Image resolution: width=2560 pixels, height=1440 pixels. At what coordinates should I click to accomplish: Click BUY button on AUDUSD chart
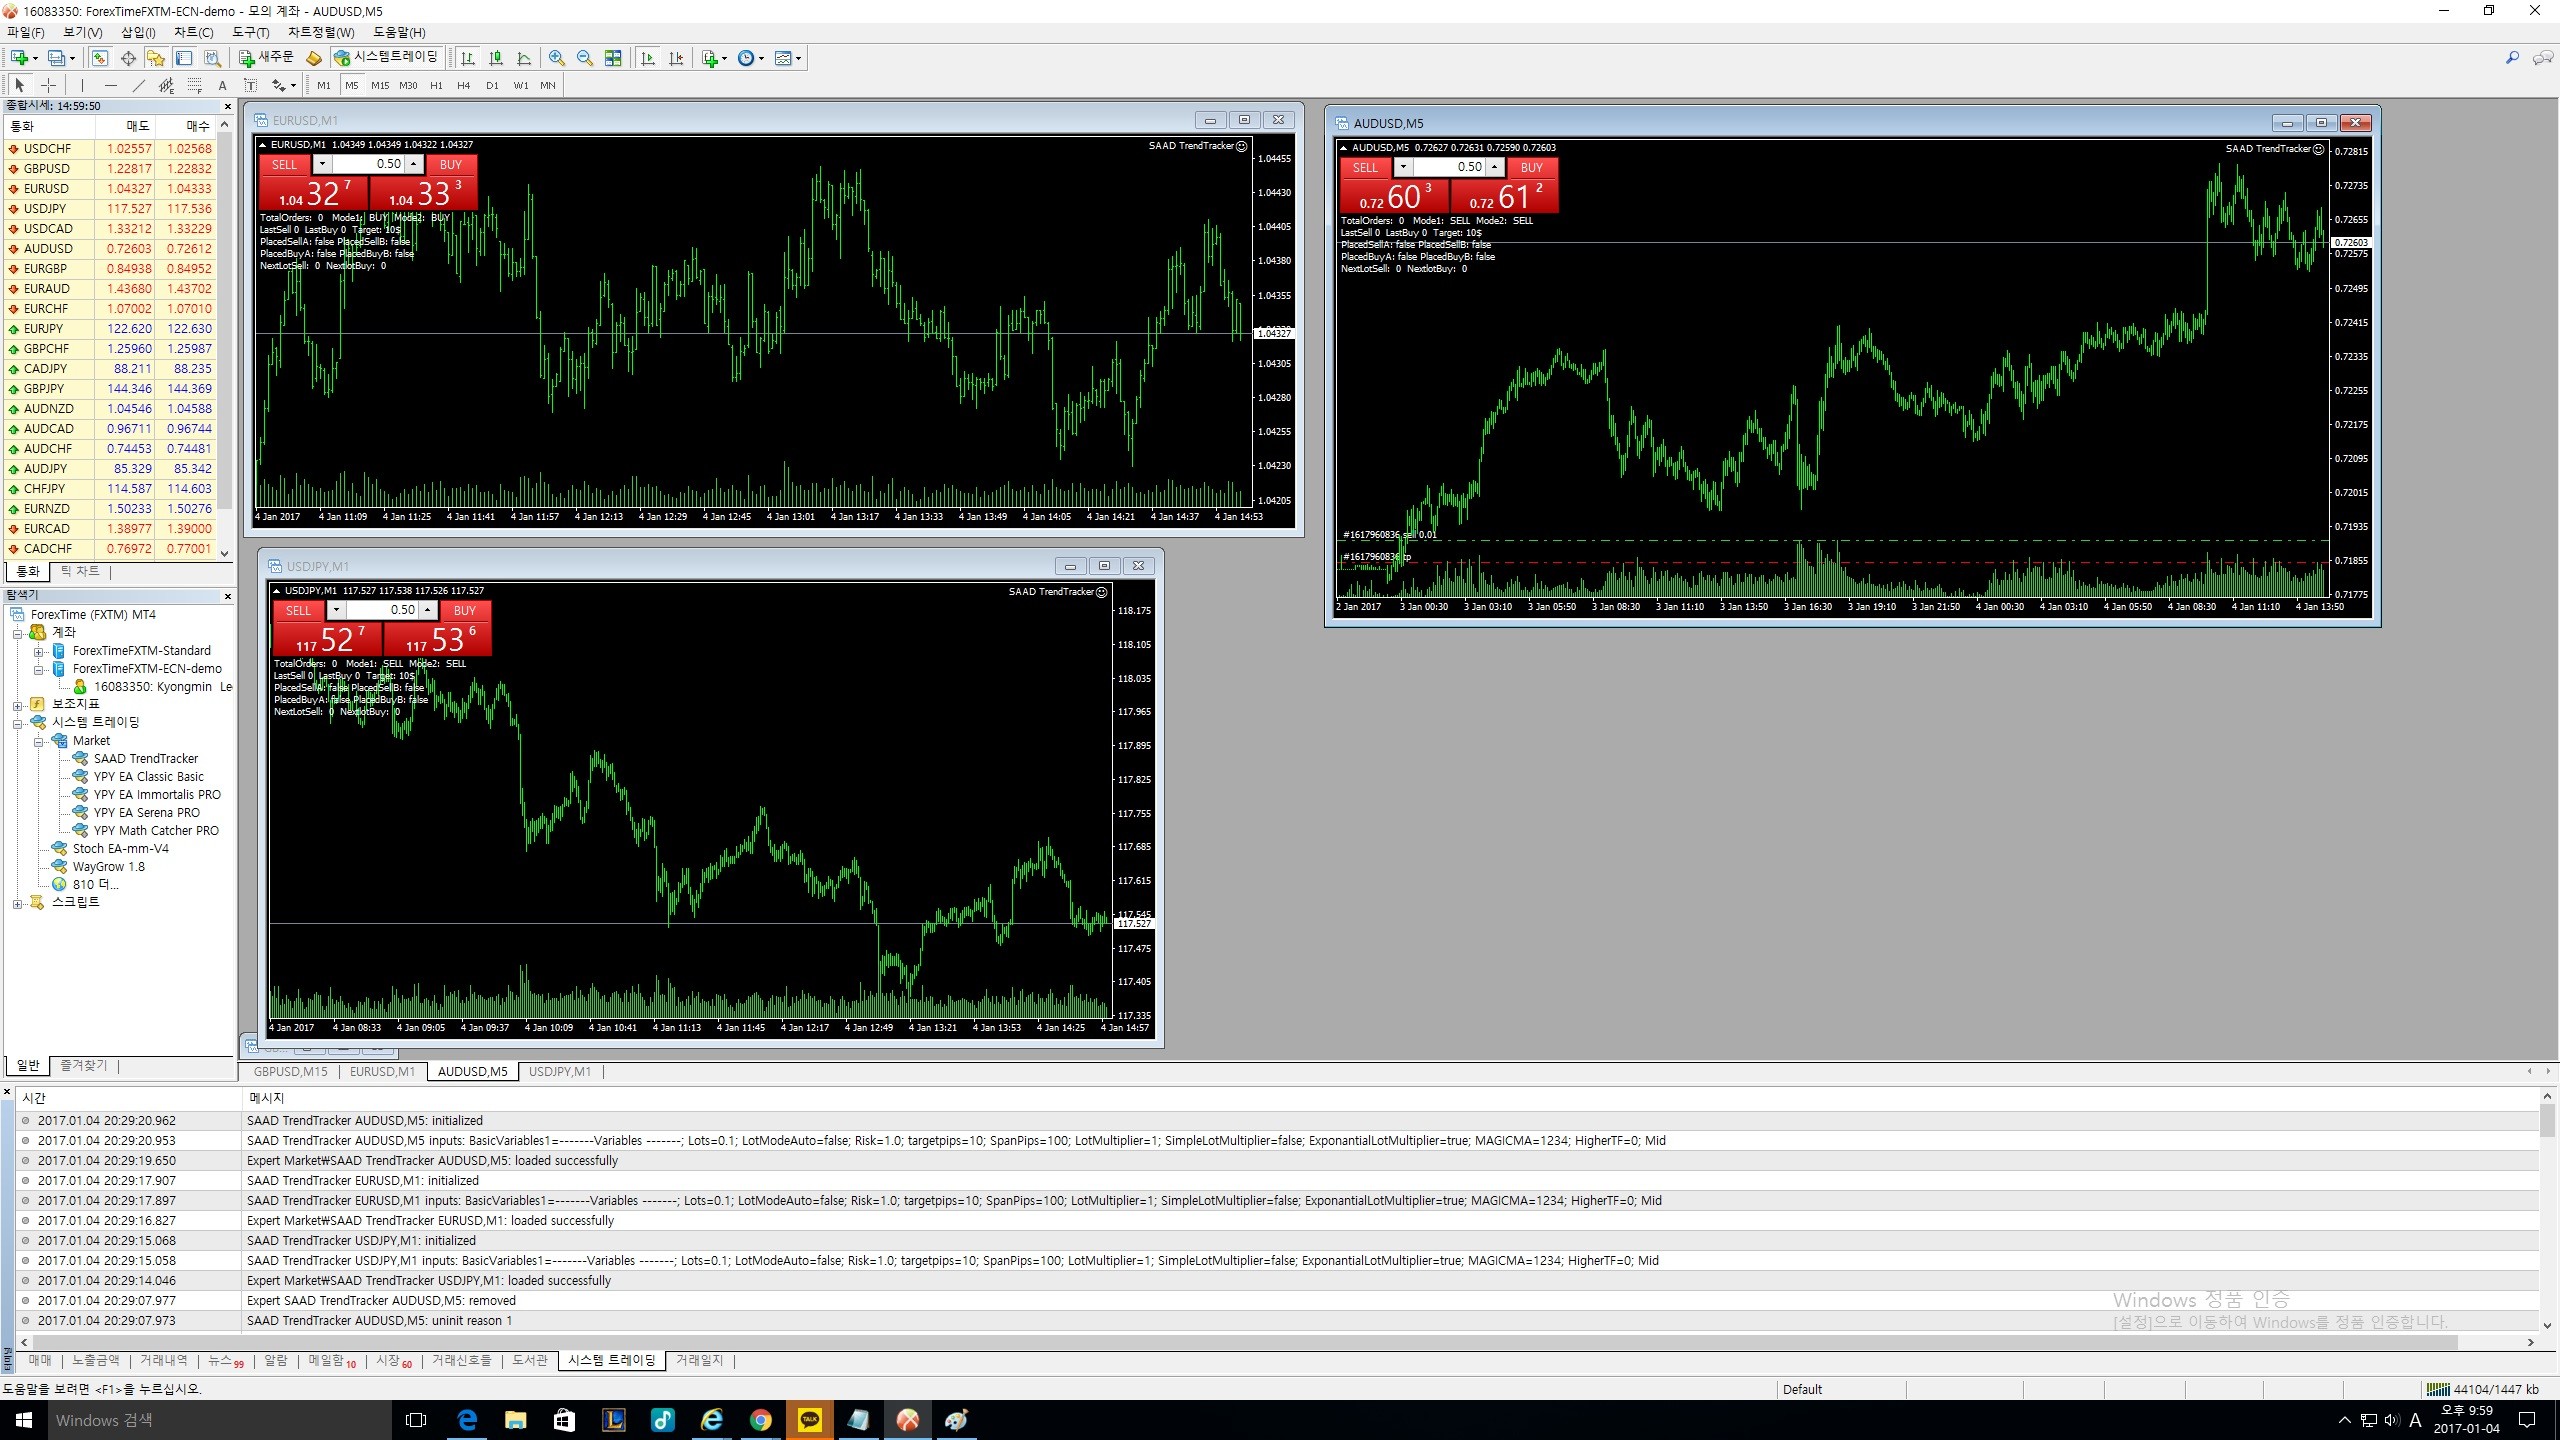(1531, 167)
